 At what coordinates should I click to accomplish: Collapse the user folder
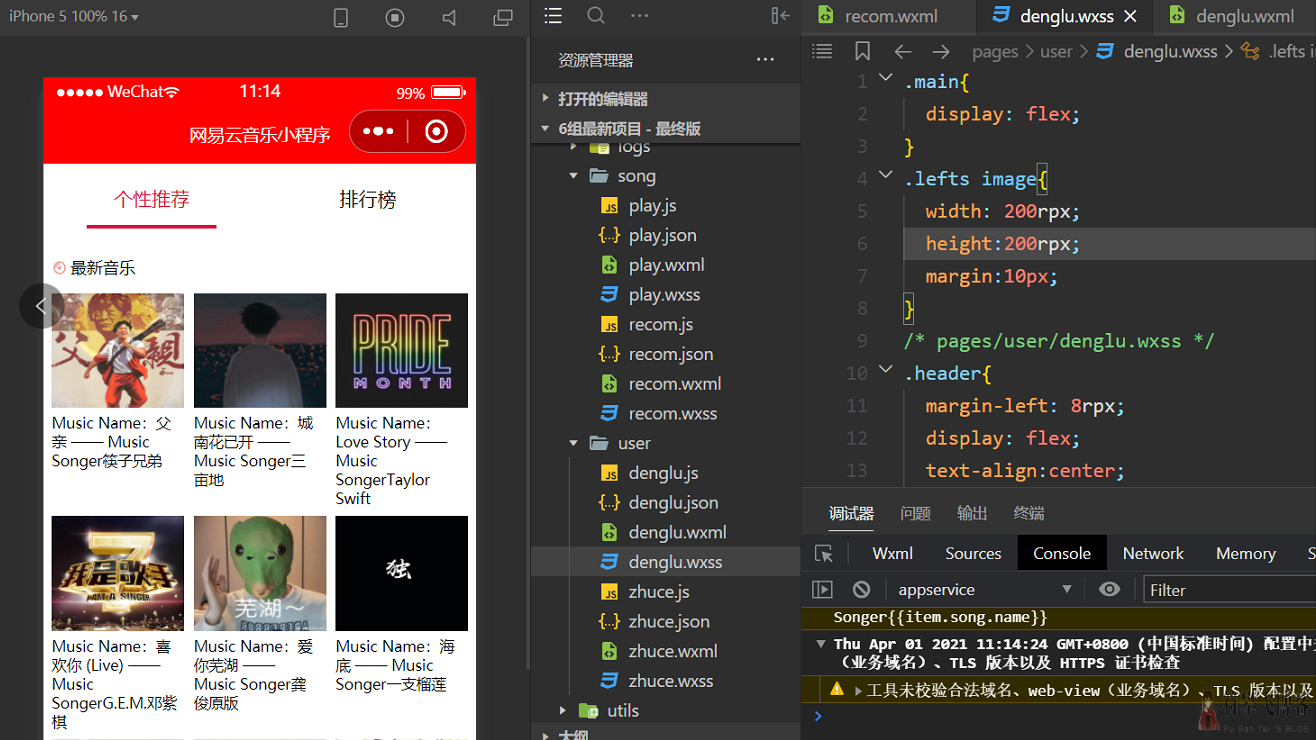573,443
